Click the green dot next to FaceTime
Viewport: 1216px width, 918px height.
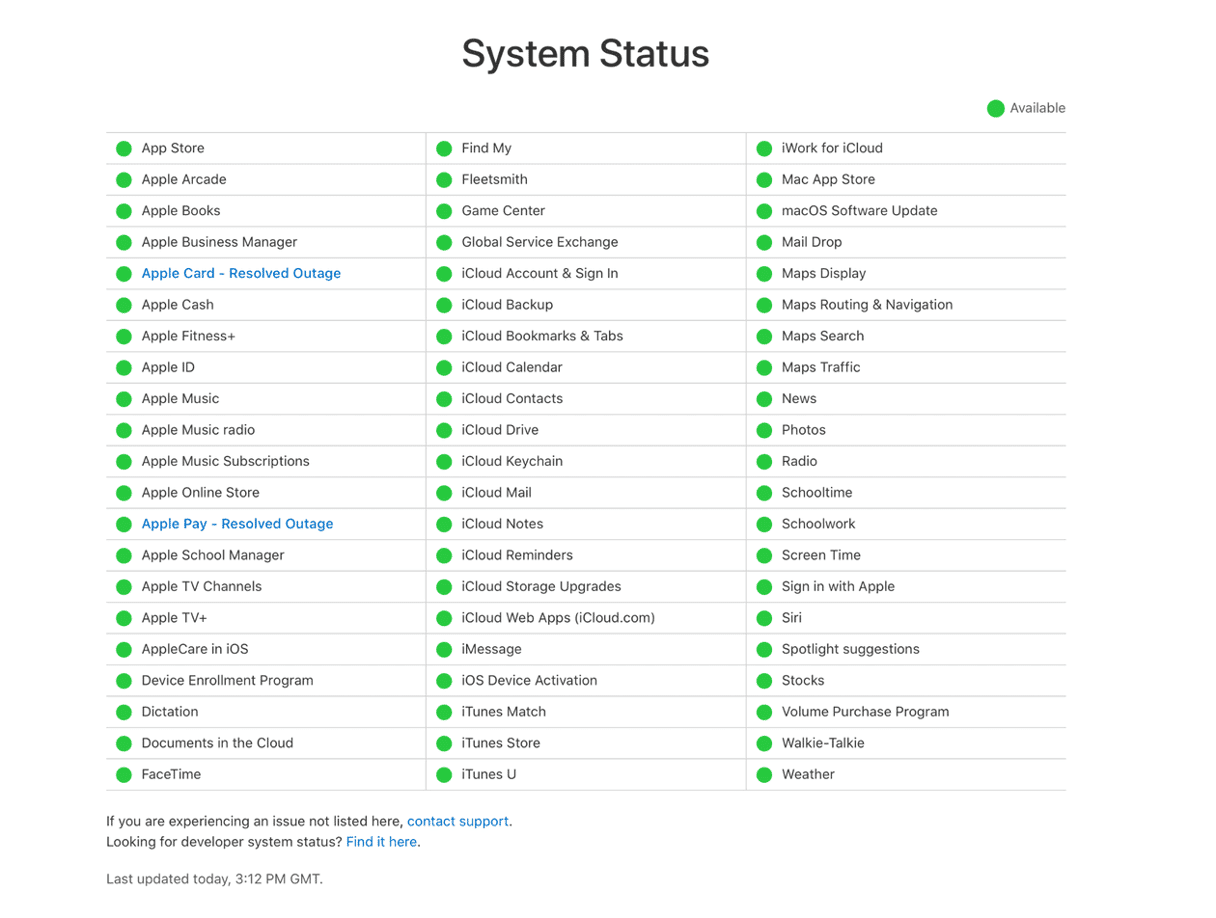coord(124,775)
